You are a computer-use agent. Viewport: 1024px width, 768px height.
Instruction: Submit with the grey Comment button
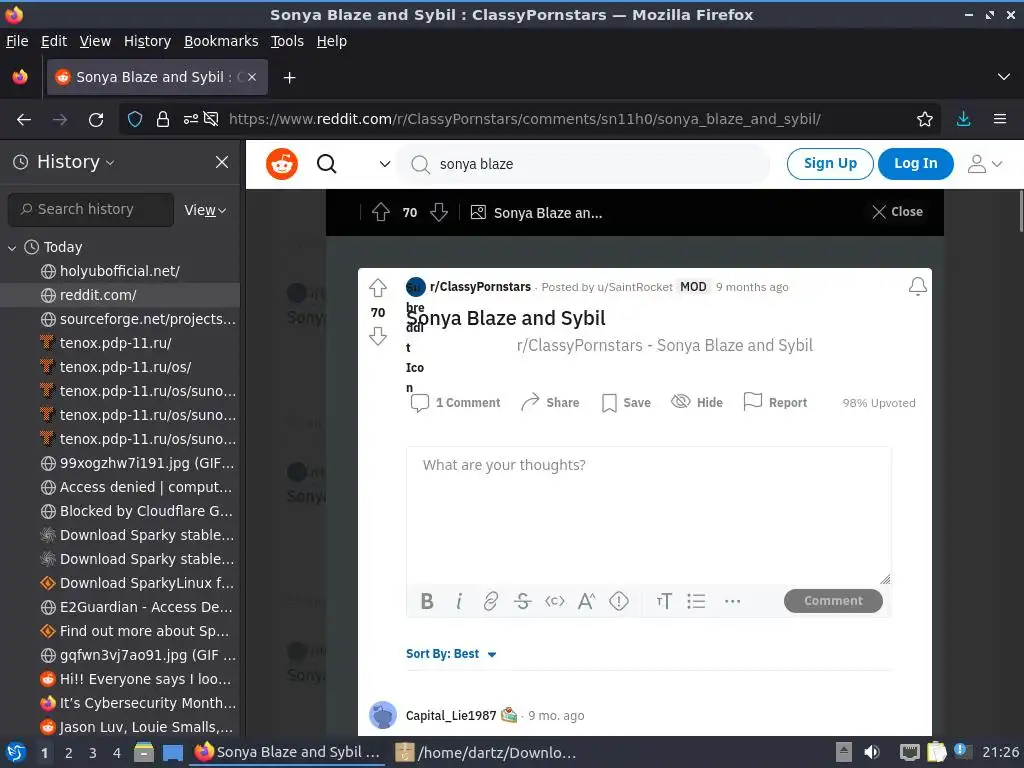(x=833, y=601)
